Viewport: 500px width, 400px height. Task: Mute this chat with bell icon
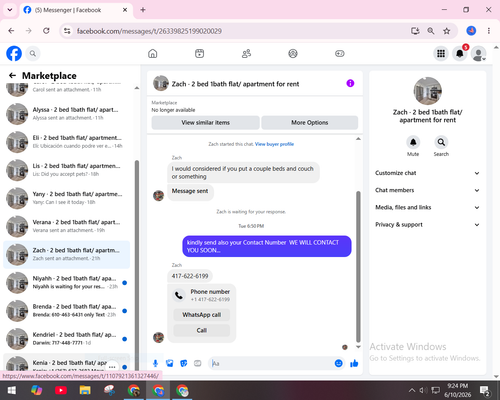tap(413, 143)
